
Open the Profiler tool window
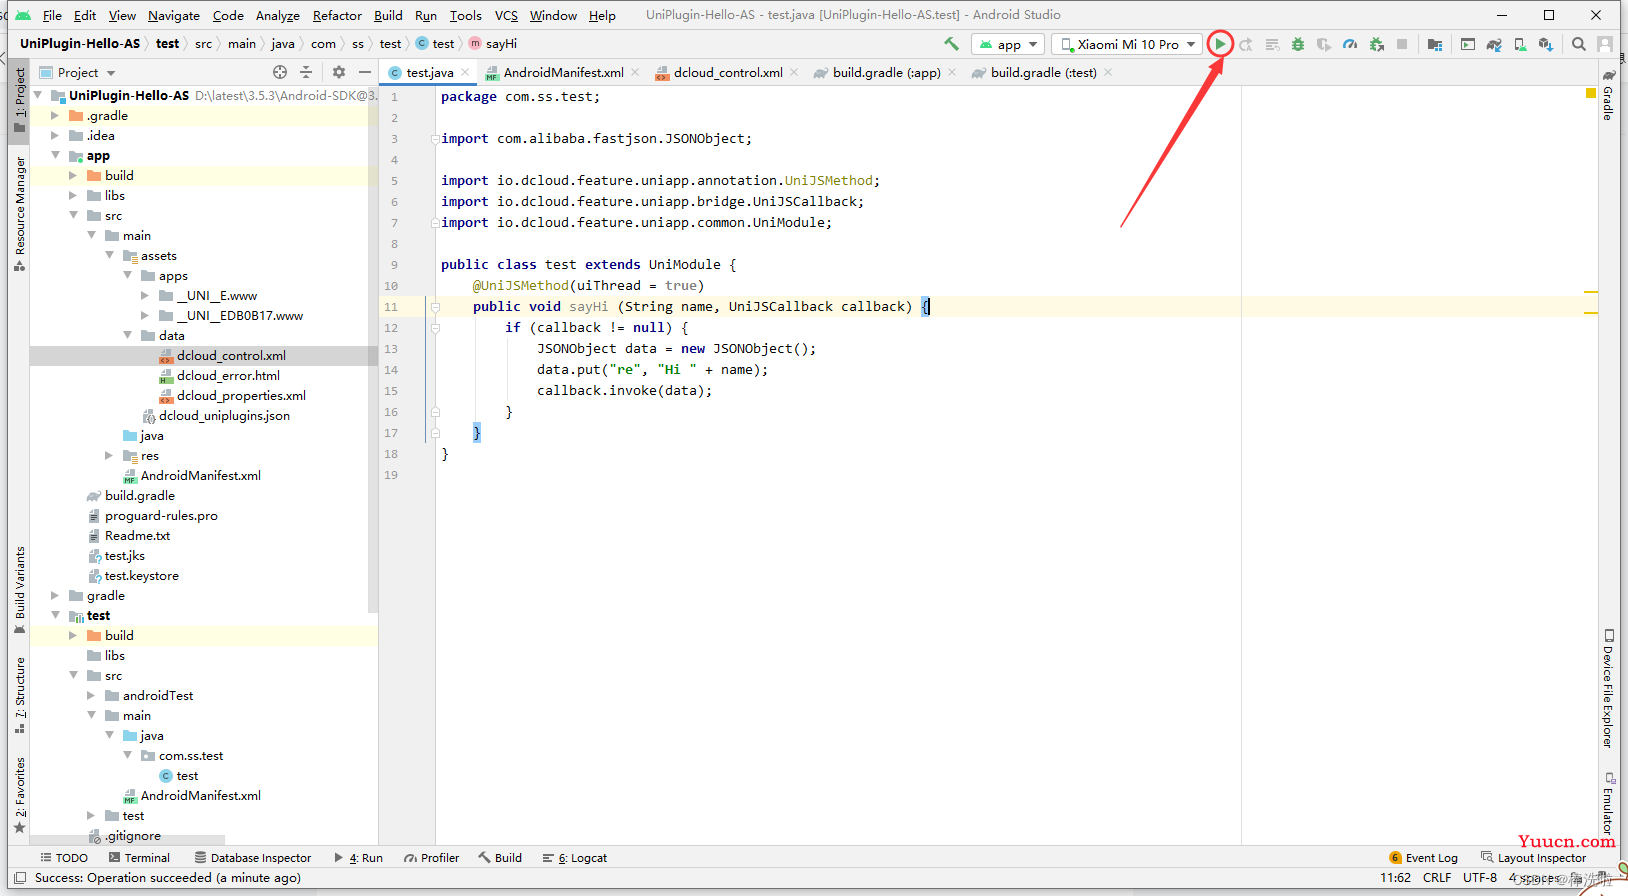click(432, 858)
